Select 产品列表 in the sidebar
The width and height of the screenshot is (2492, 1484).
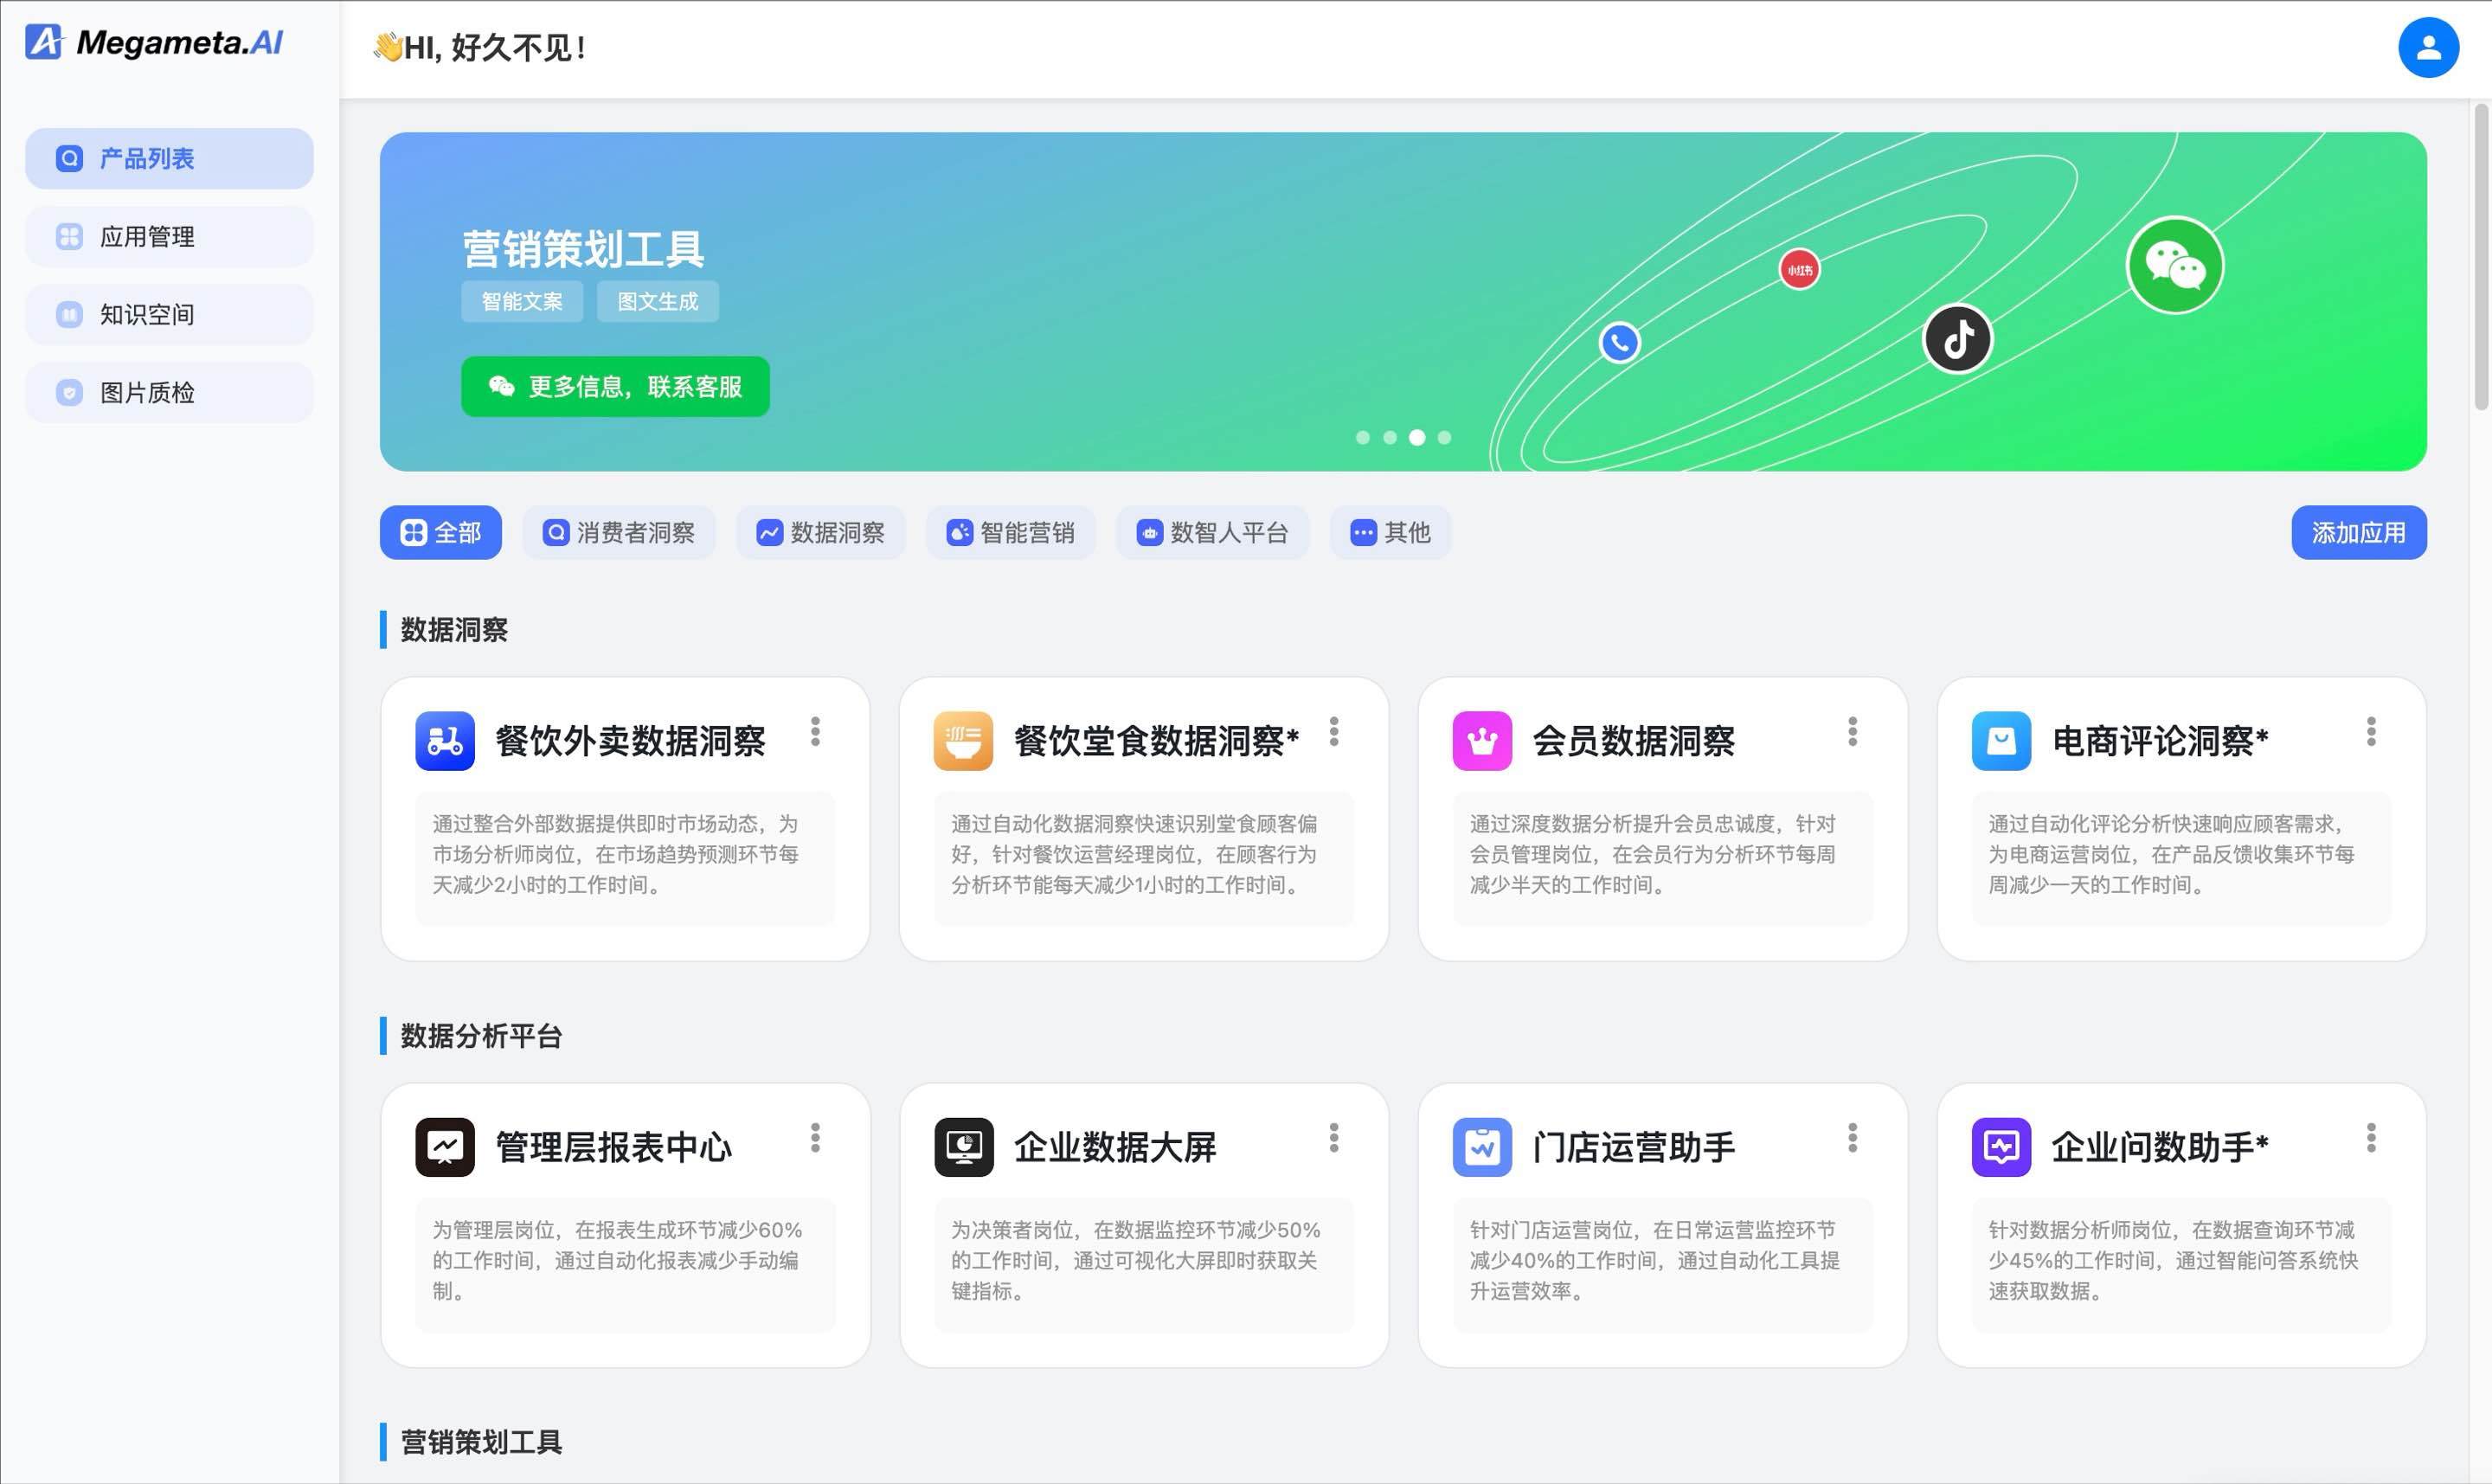click(x=169, y=158)
